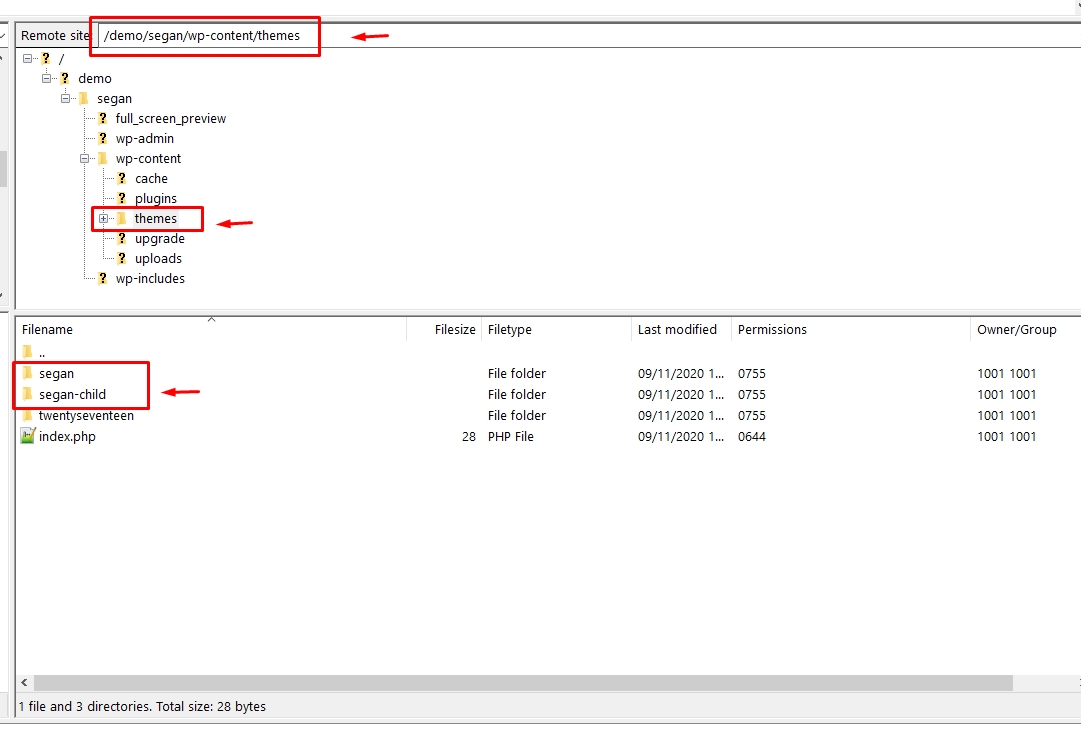
Task: Click the question mark icon next to cache
Action: click(x=121, y=178)
